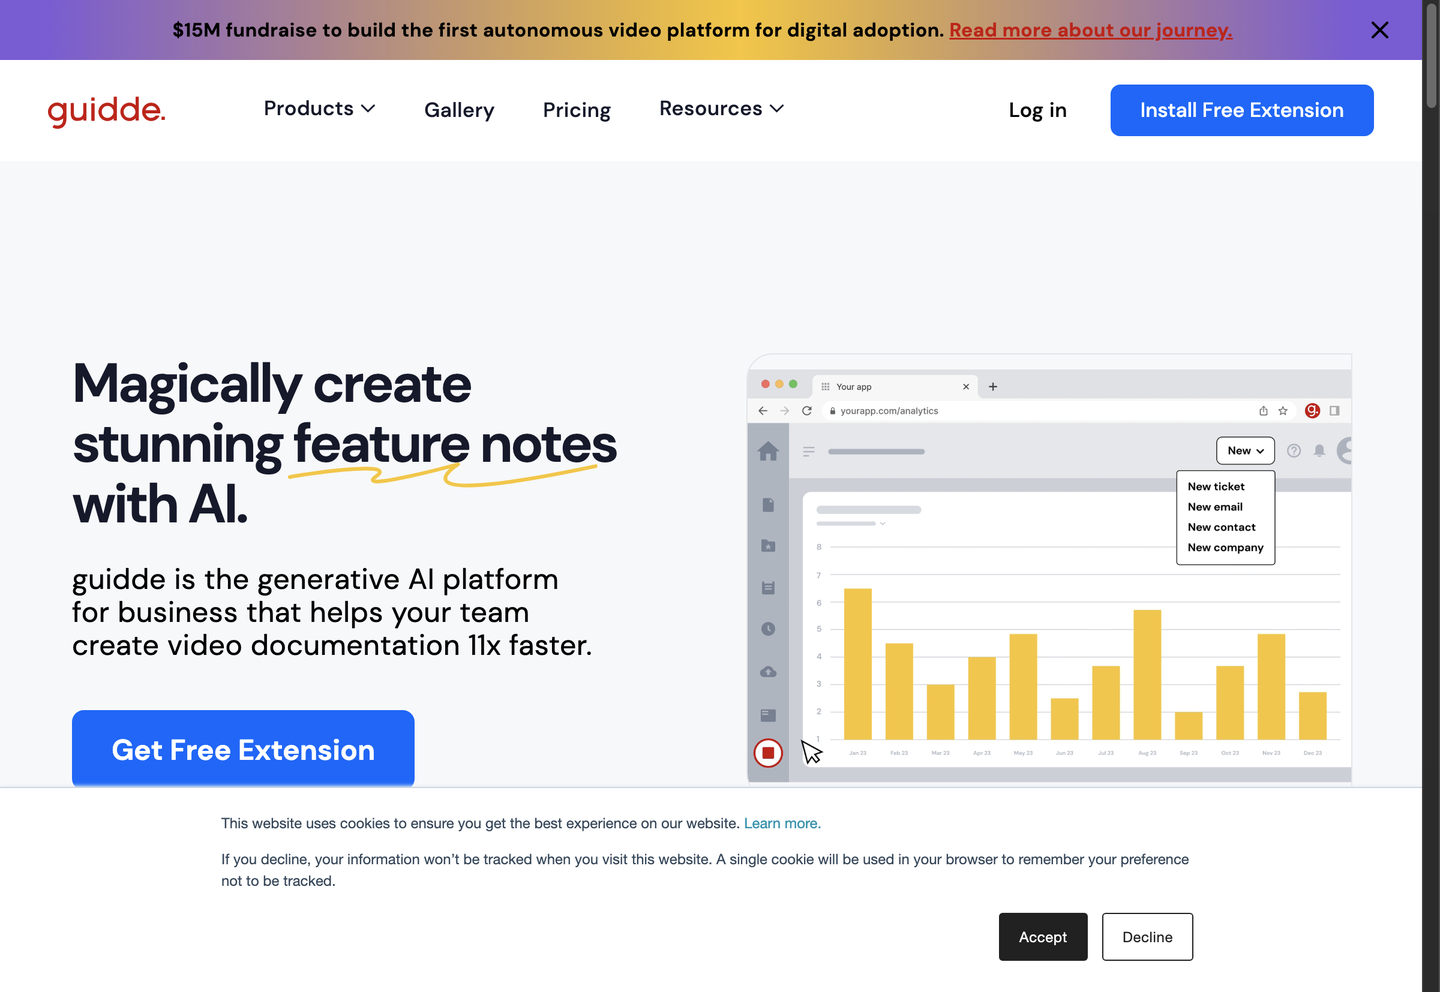Click the bell notification icon in mockup

[1319, 451]
